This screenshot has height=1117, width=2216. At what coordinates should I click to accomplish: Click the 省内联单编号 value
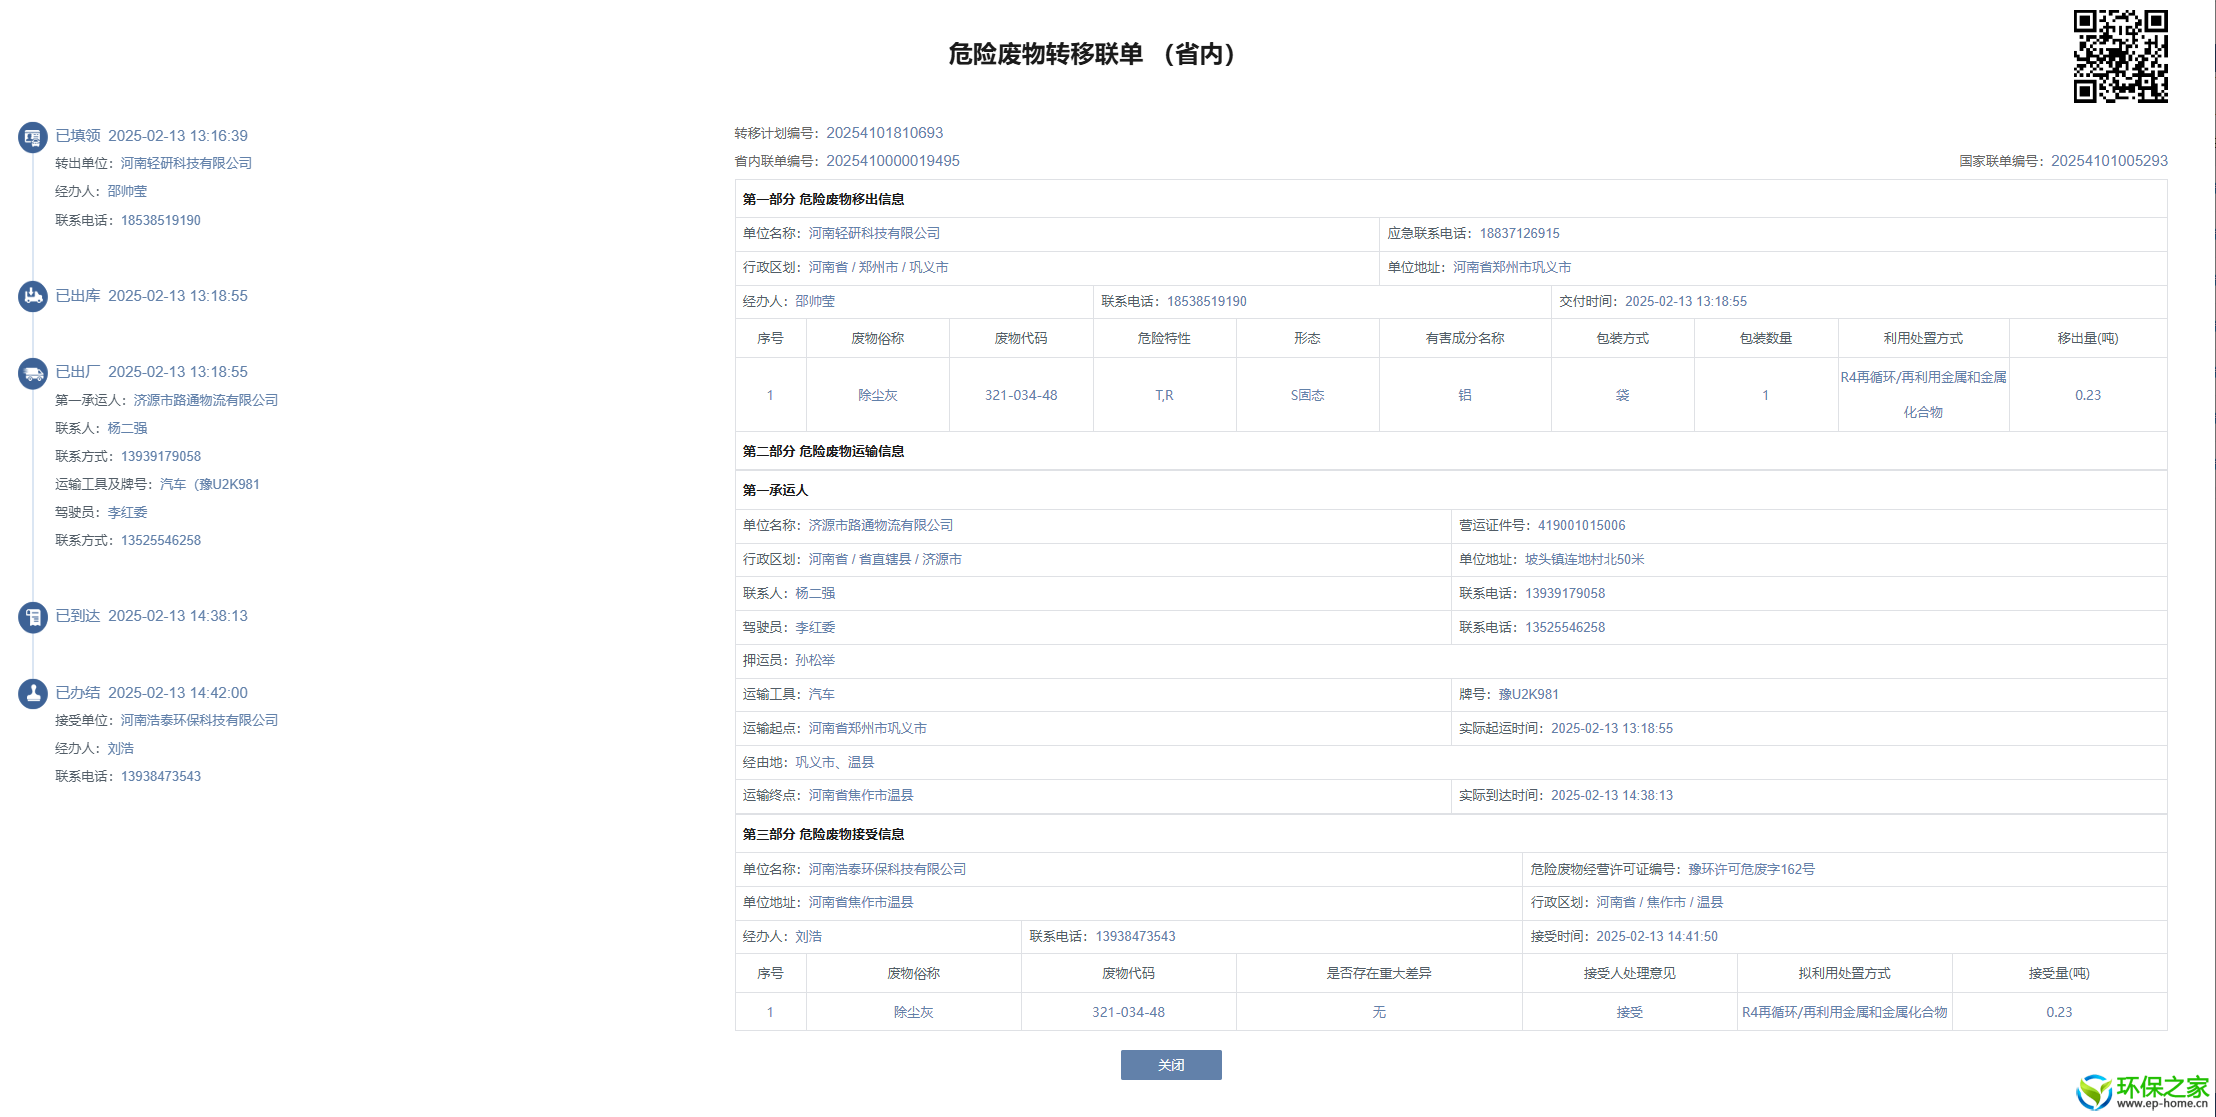pyautogui.click(x=892, y=161)
